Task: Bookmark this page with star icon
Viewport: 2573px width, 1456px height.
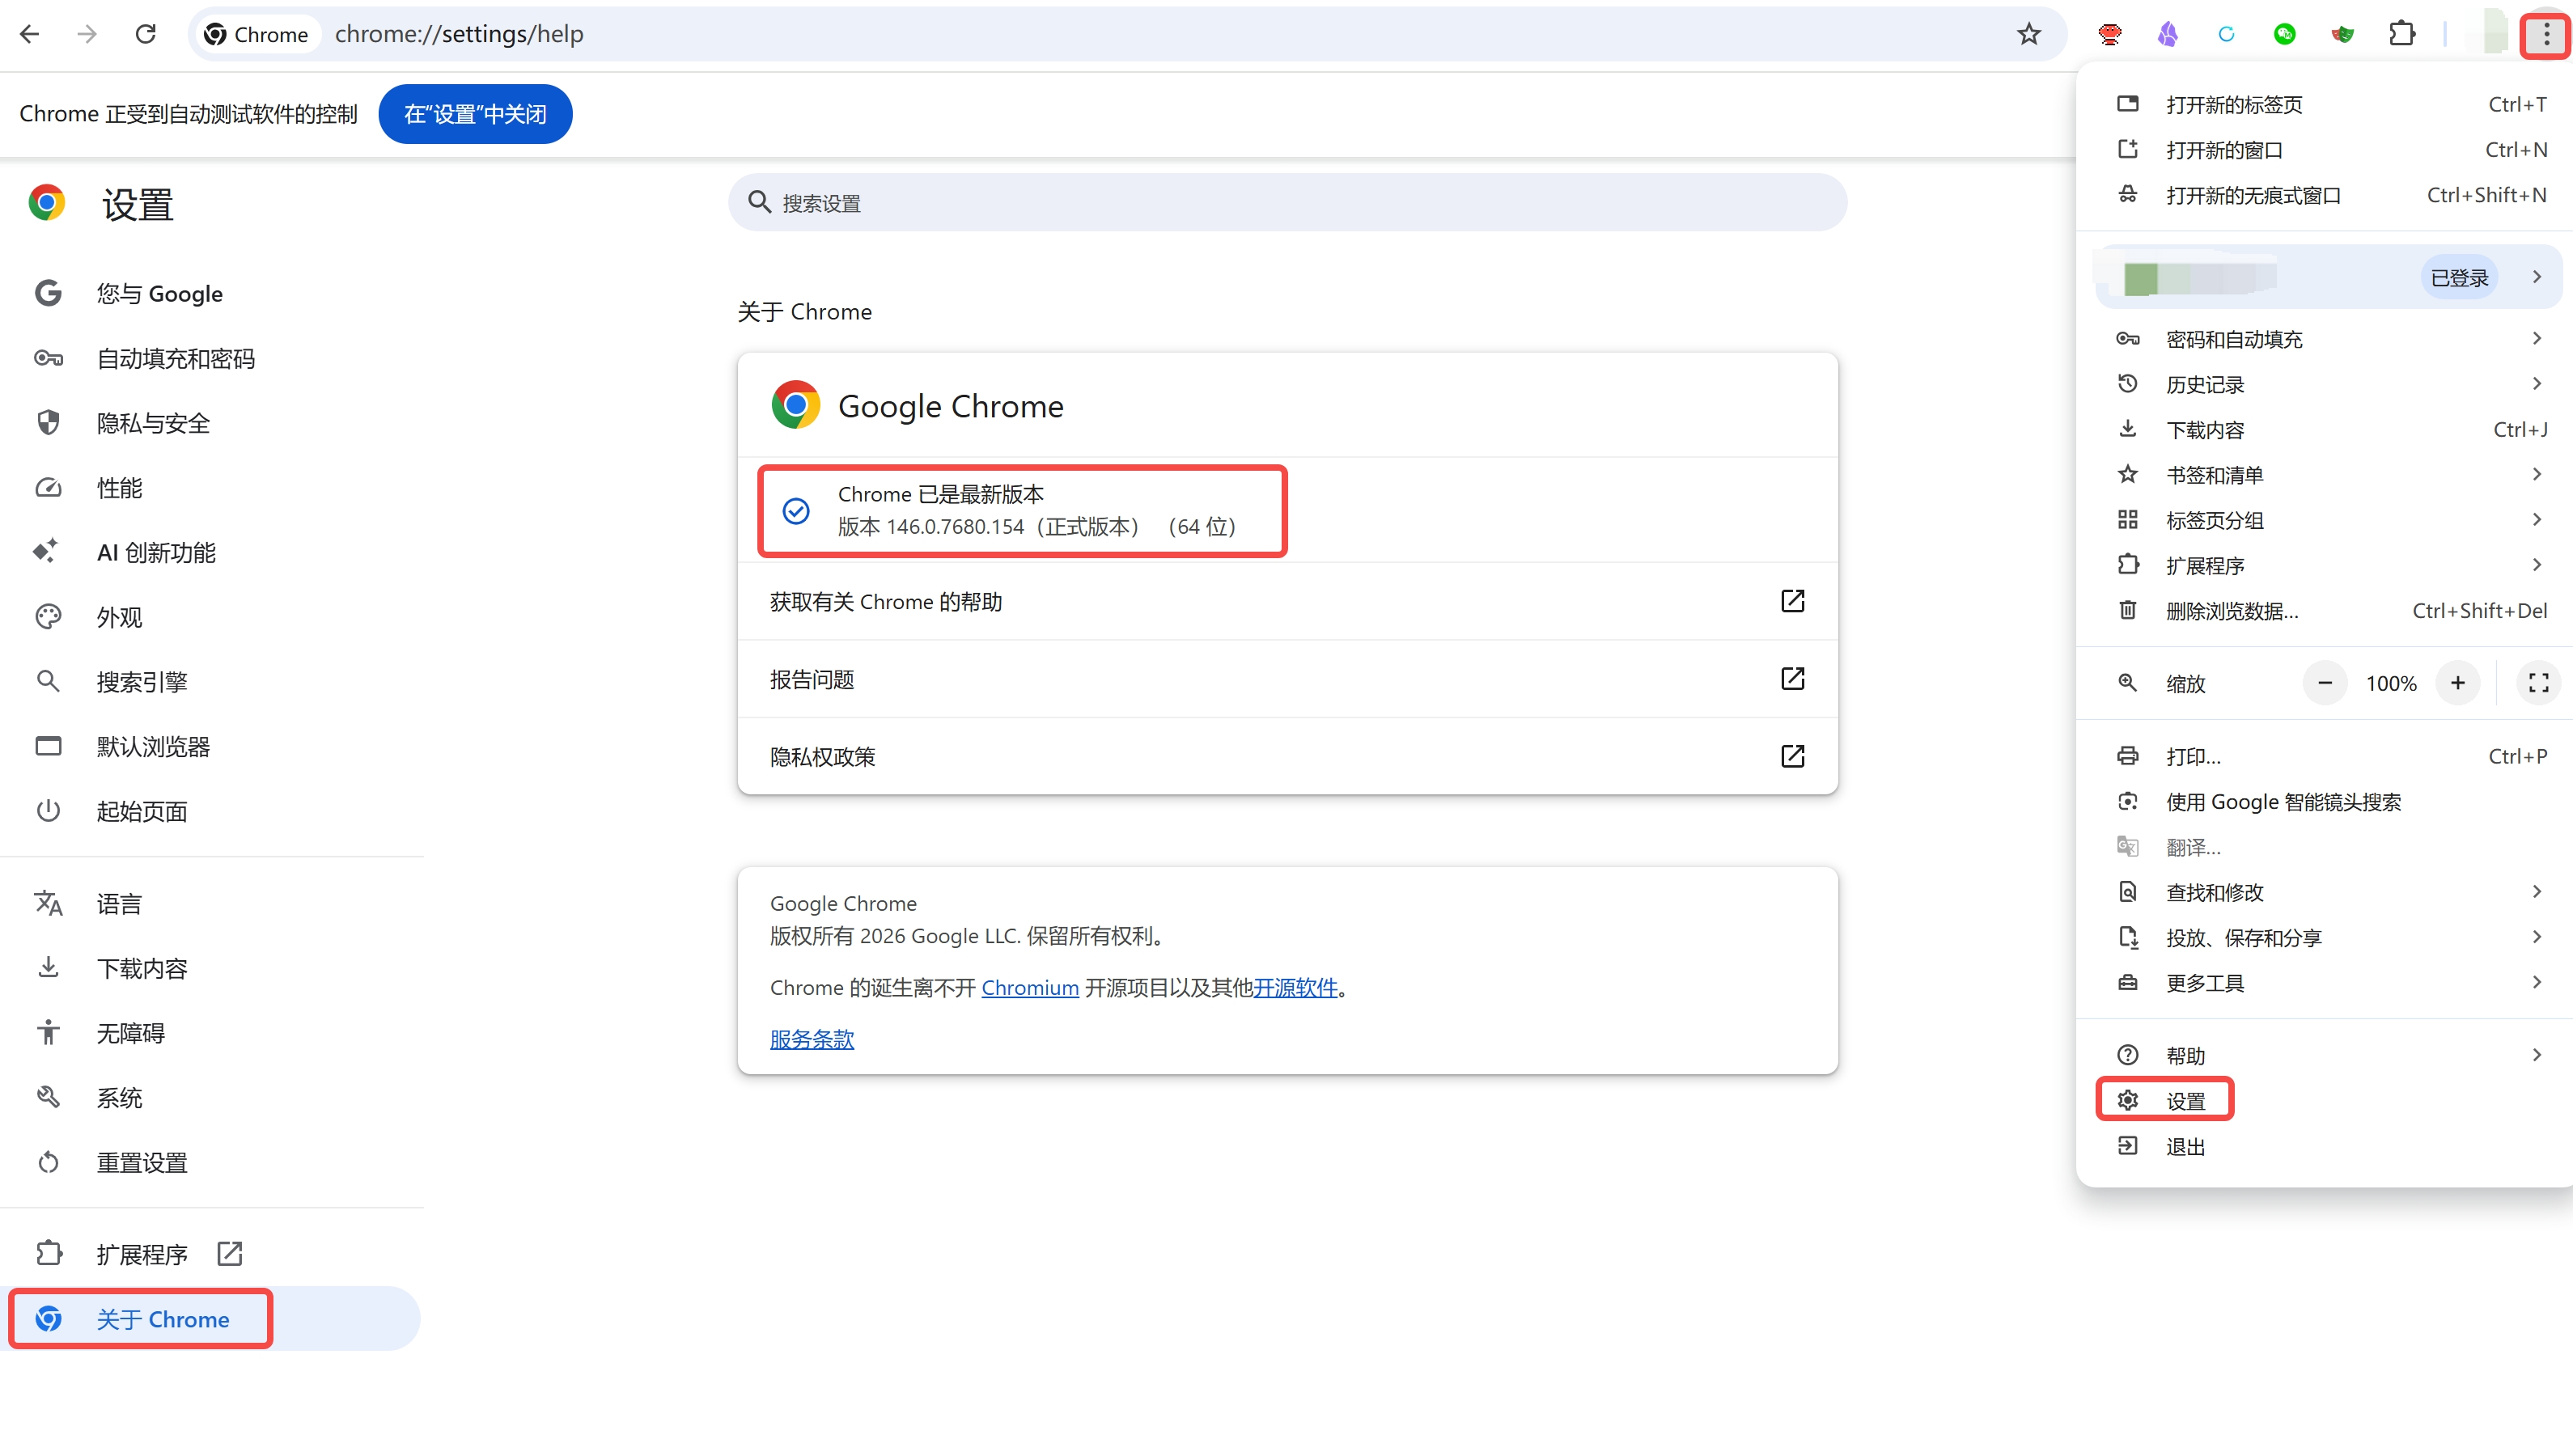Action: (2028, 34)
